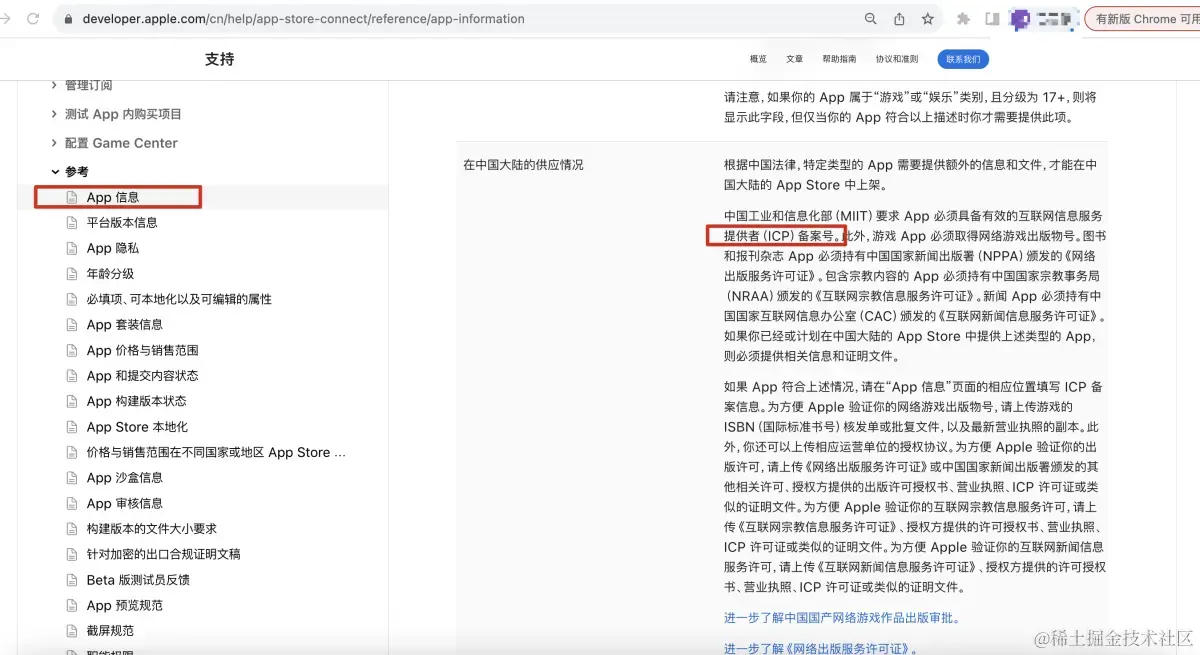The image size is (1200, 655).
Task: Open the 平台版本信息 sidebar item
Action: point(122,222)
